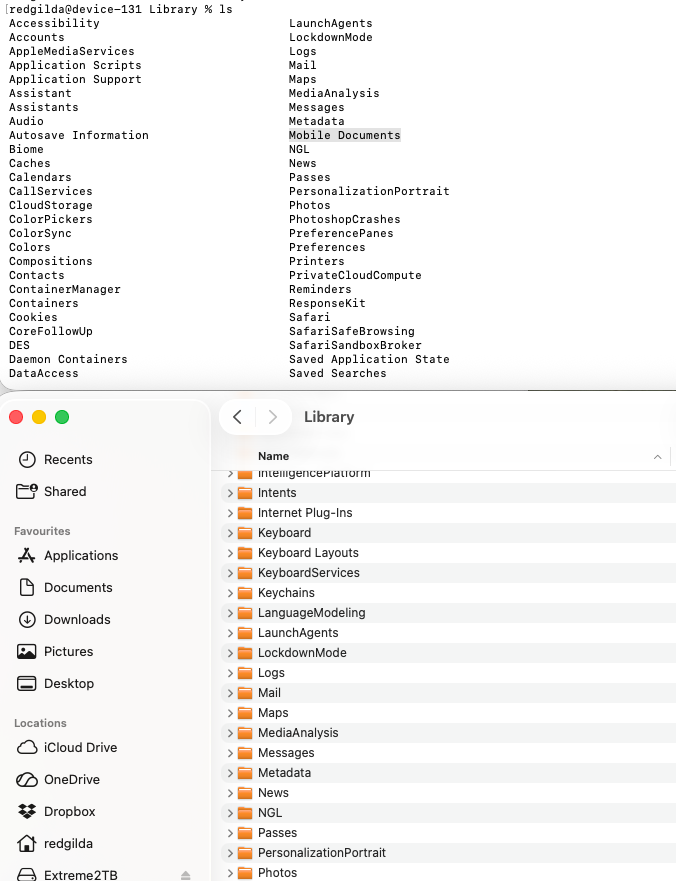The height and width of the screenshot is (881, 676).
Task: Select the Intents folder name
Action: click(277, 493)
